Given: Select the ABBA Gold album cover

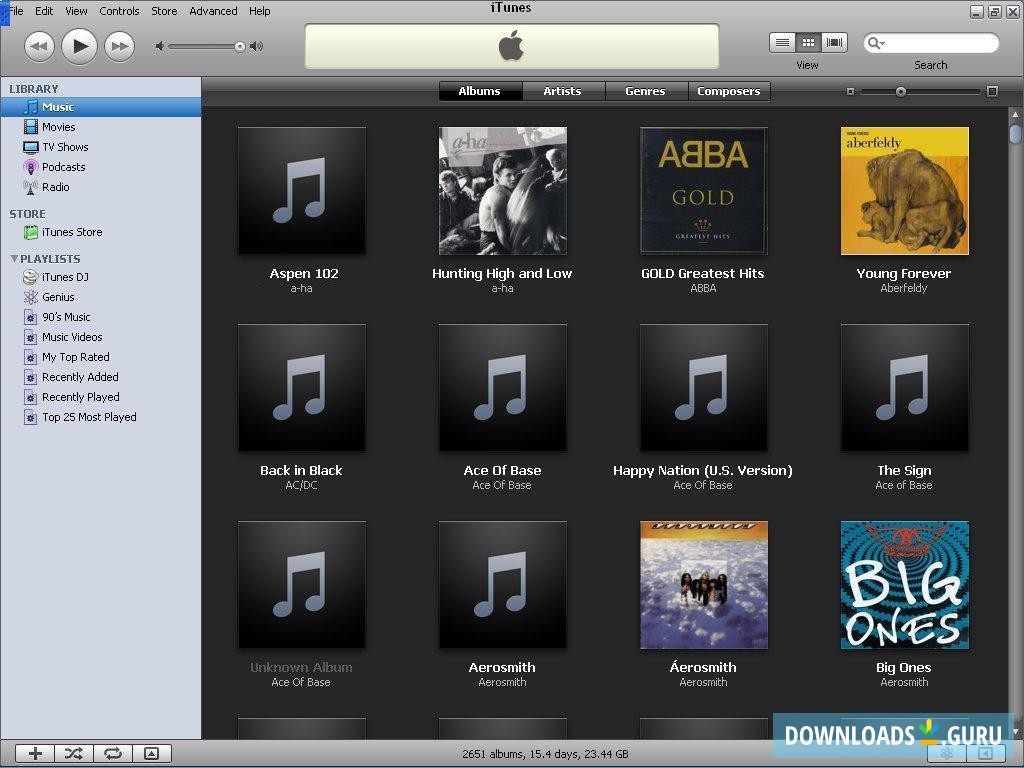Looking at the screenshot, I should (703, 191).
